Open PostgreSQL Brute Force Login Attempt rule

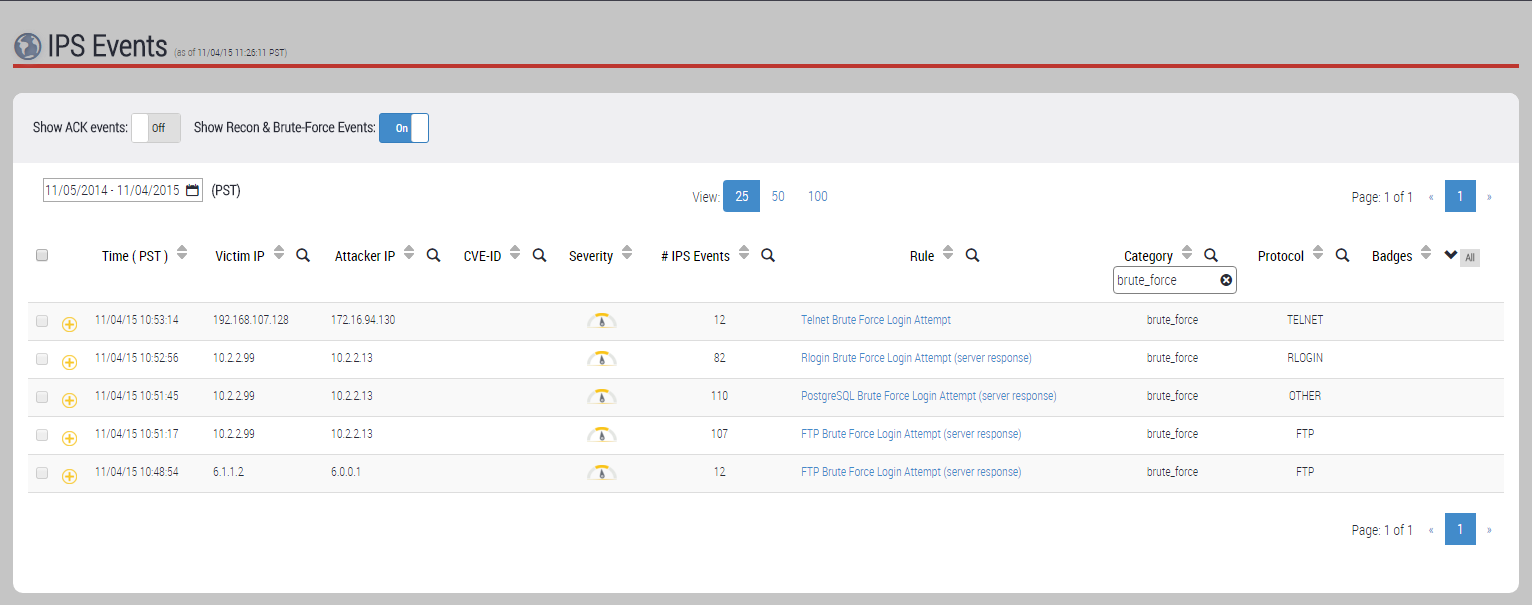point(929,396)
